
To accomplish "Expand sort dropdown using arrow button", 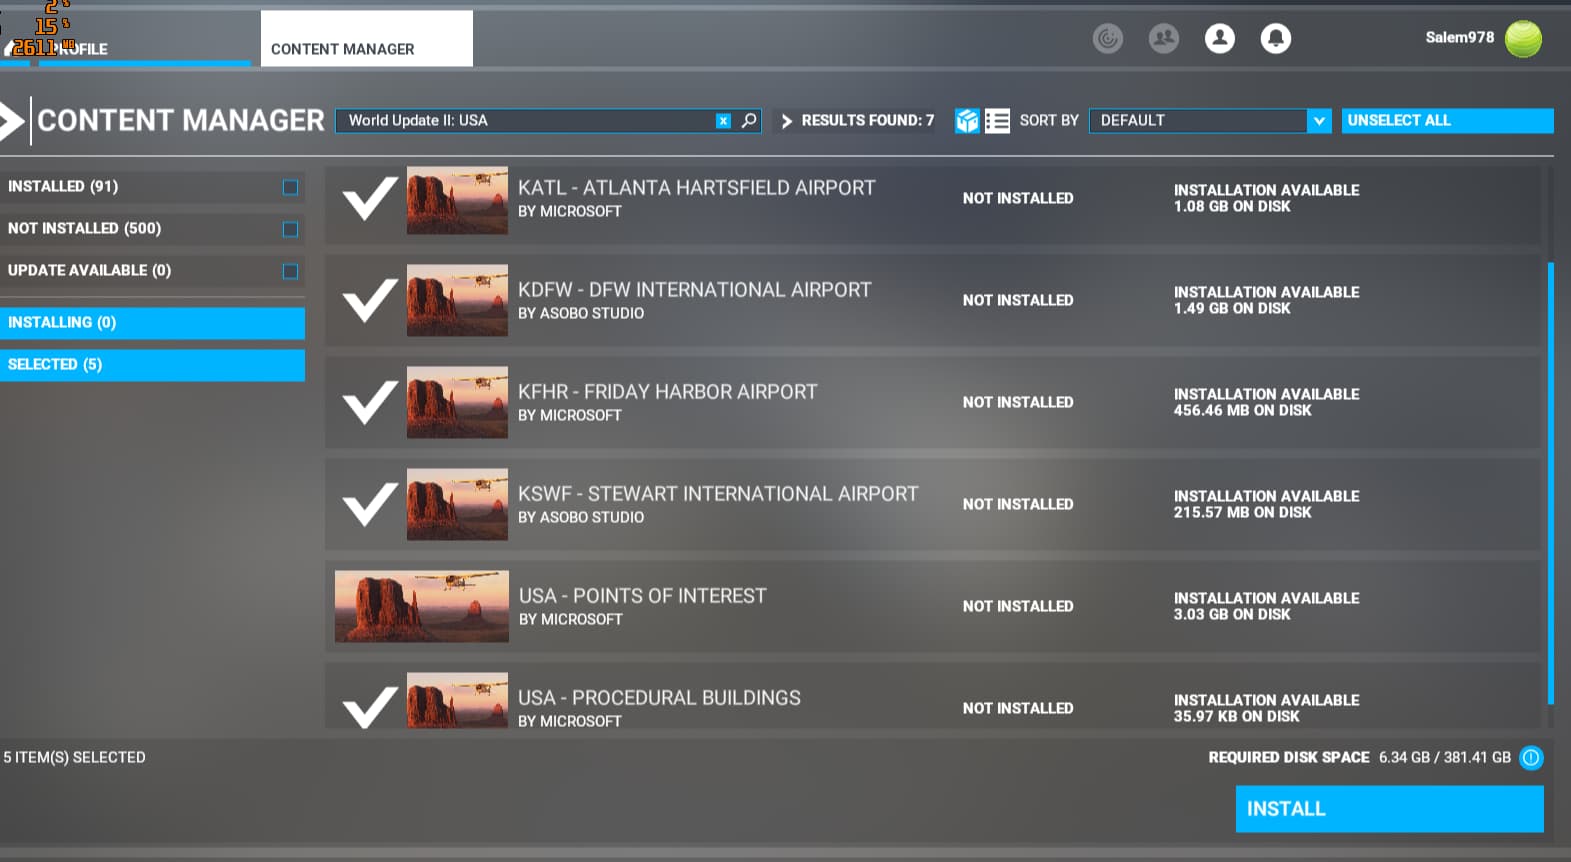I will pos(1319,121).
